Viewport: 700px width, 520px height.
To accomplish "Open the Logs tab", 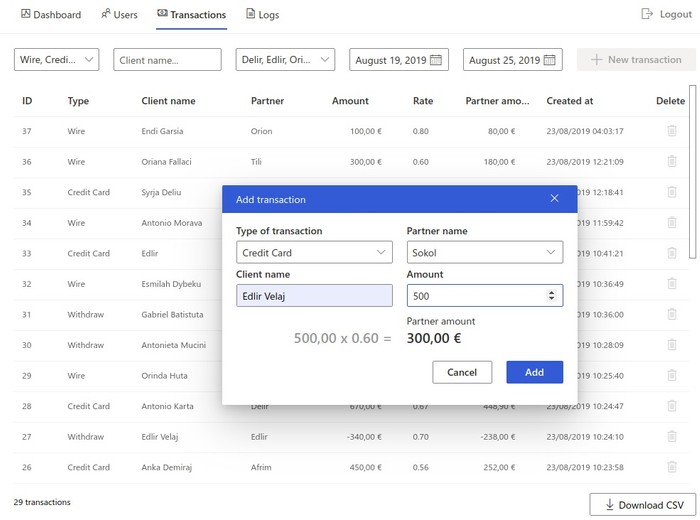I will point(263,15).
